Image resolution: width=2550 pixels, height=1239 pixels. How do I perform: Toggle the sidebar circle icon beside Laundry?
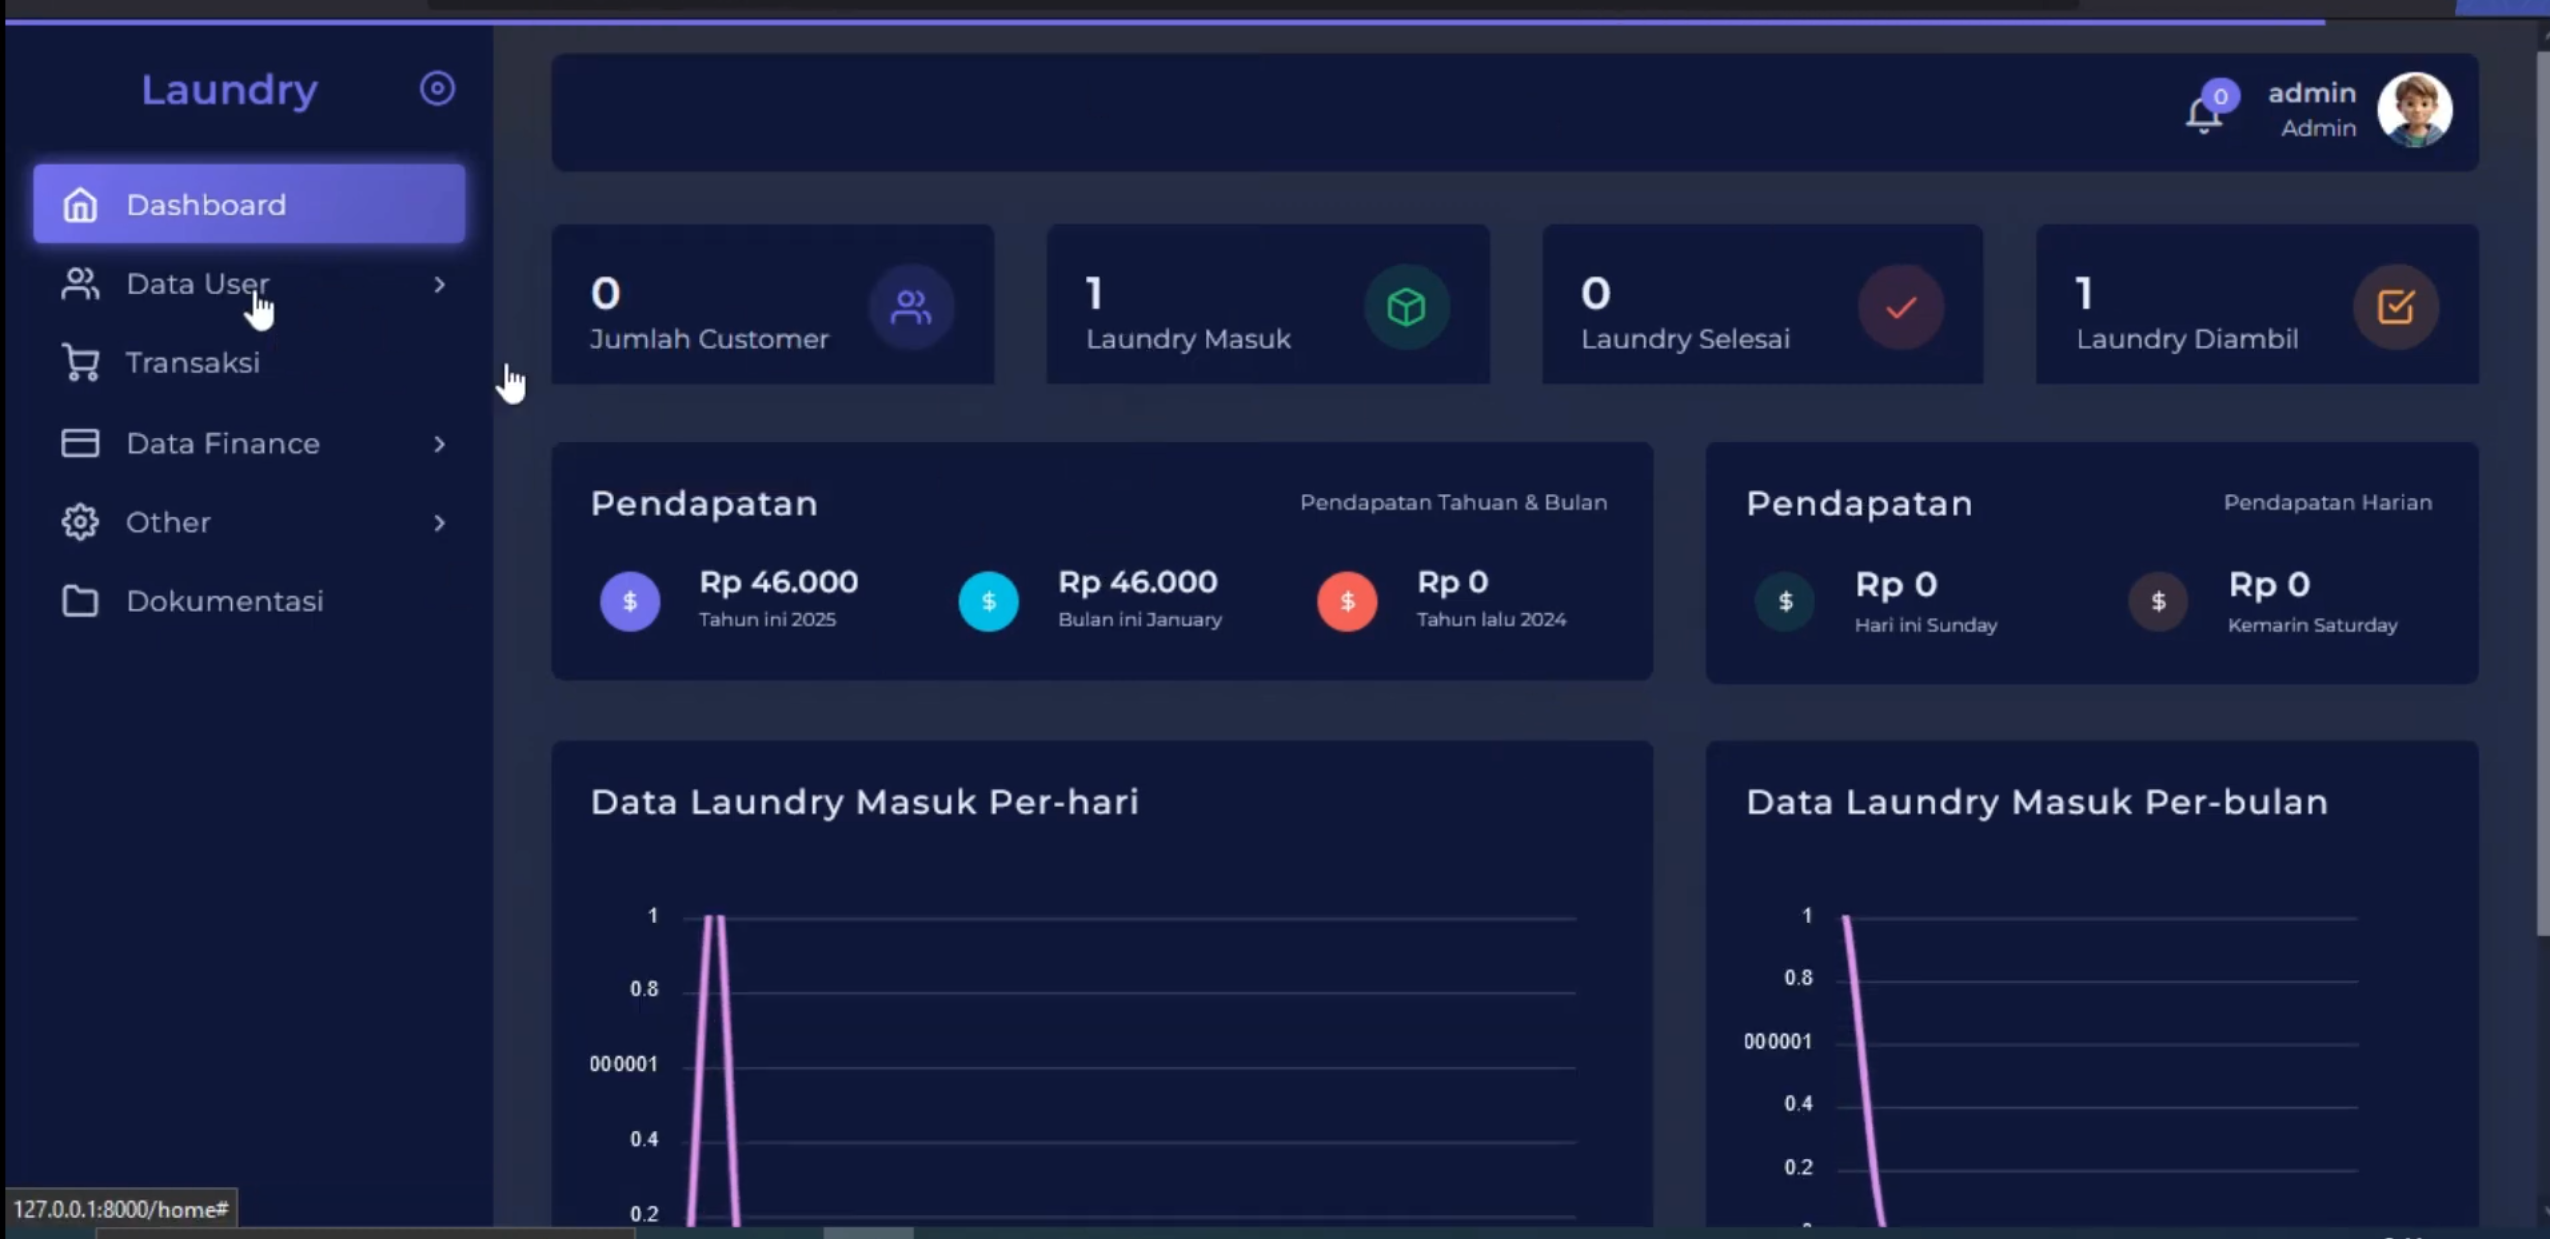click(x=437, y=88)
